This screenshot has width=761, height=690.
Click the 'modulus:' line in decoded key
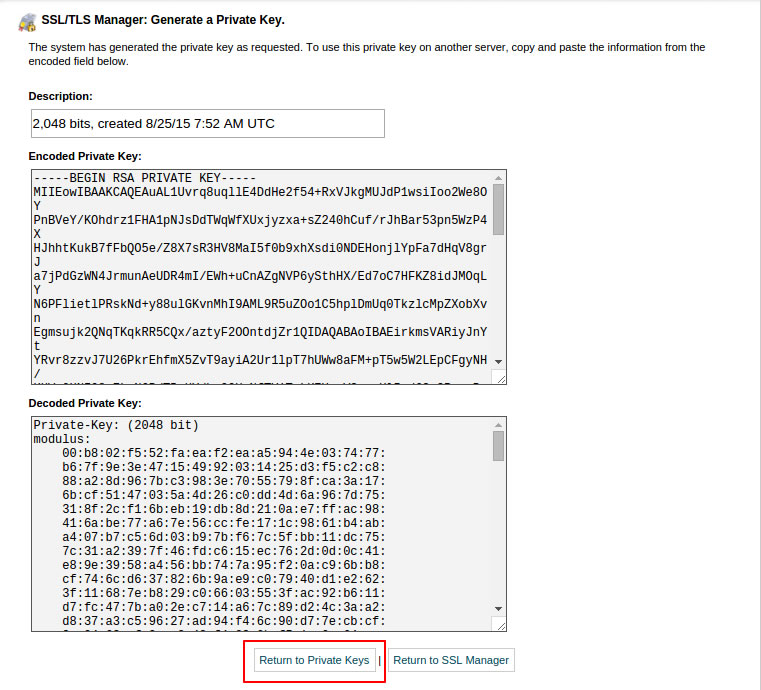click(62, 439)
